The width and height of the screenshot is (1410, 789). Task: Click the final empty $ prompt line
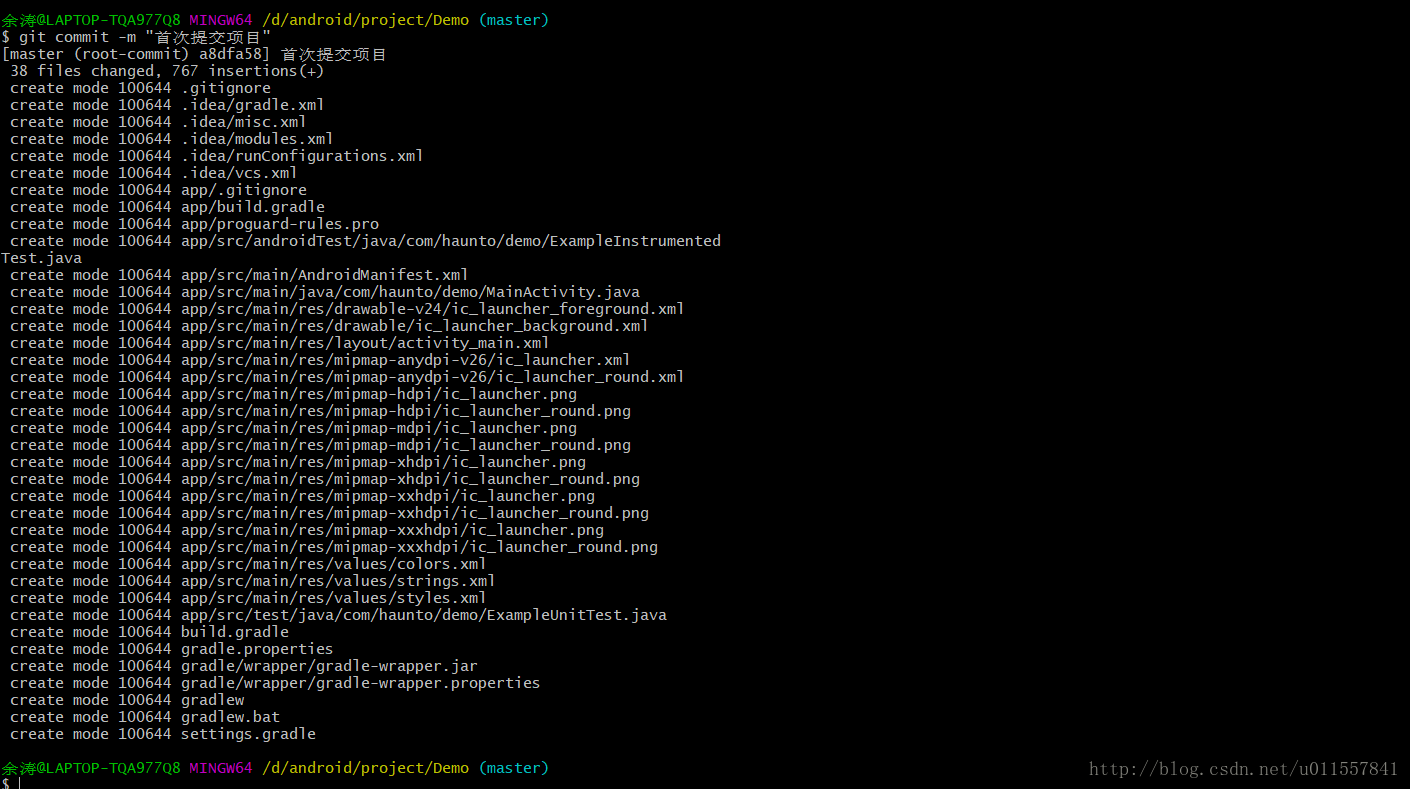tap(10, 783)
